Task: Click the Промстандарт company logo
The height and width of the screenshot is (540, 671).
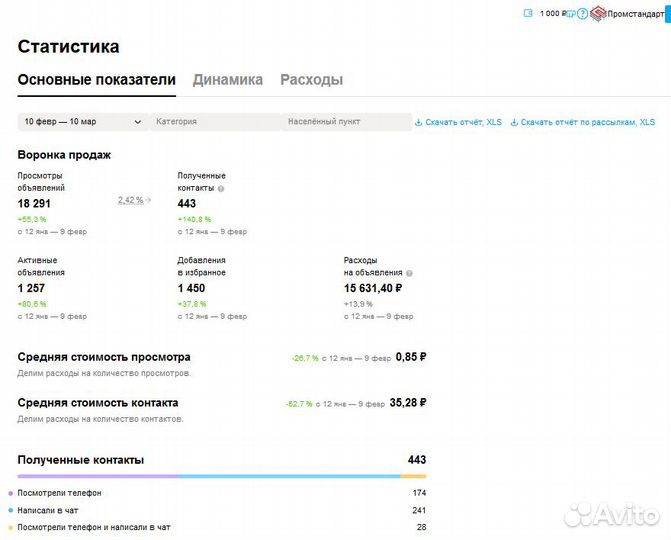Action: [597, 13]
